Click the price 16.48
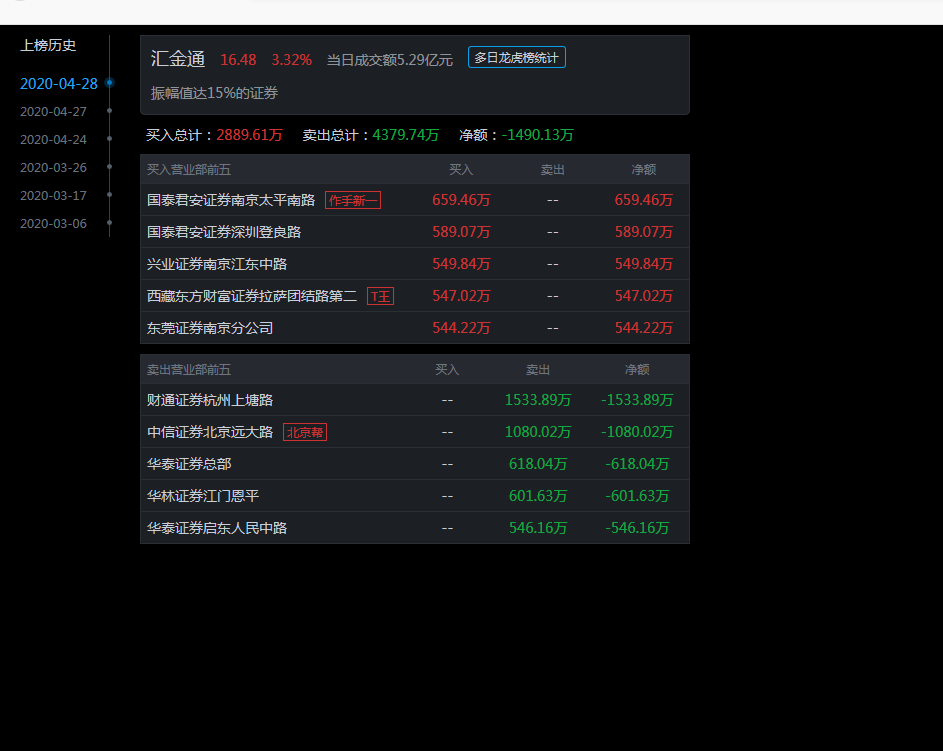 coord(238,60)
